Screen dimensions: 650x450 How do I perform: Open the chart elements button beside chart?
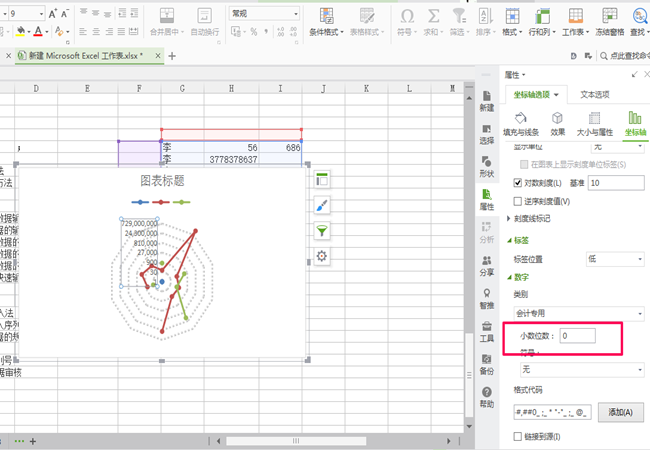[322, 179]
